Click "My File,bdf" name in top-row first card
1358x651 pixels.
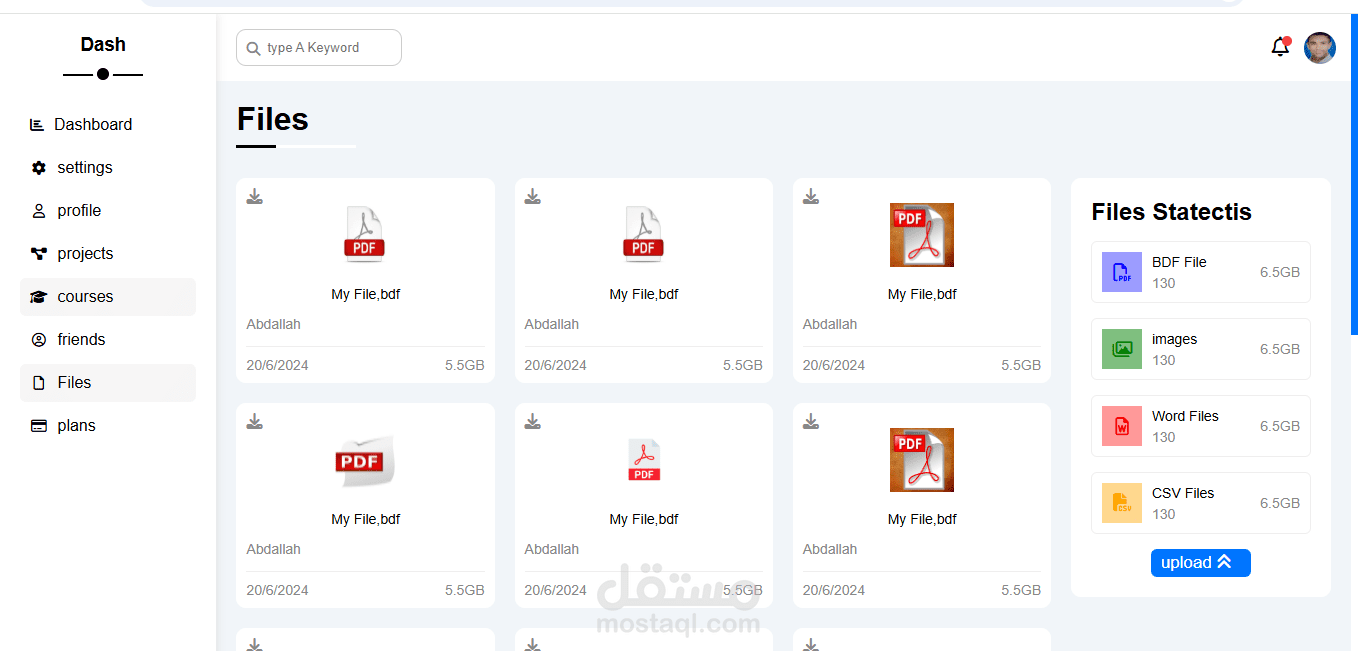coord(365,294)
